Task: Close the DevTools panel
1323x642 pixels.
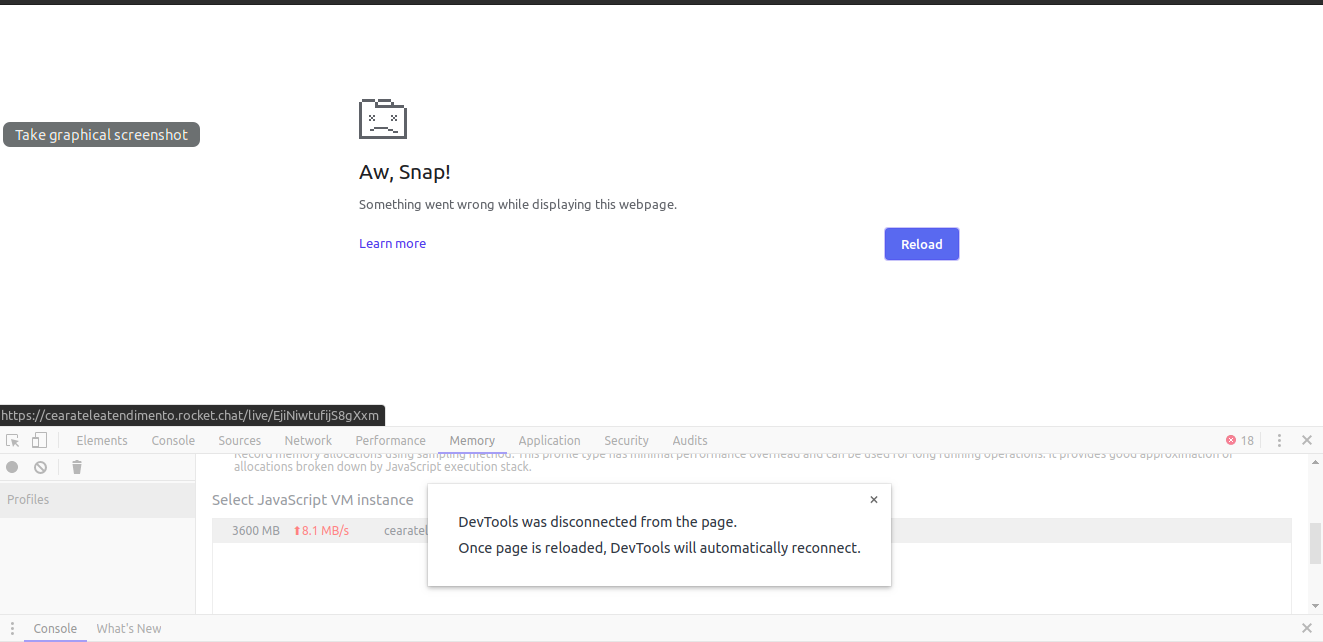Action: (1306, 440)
